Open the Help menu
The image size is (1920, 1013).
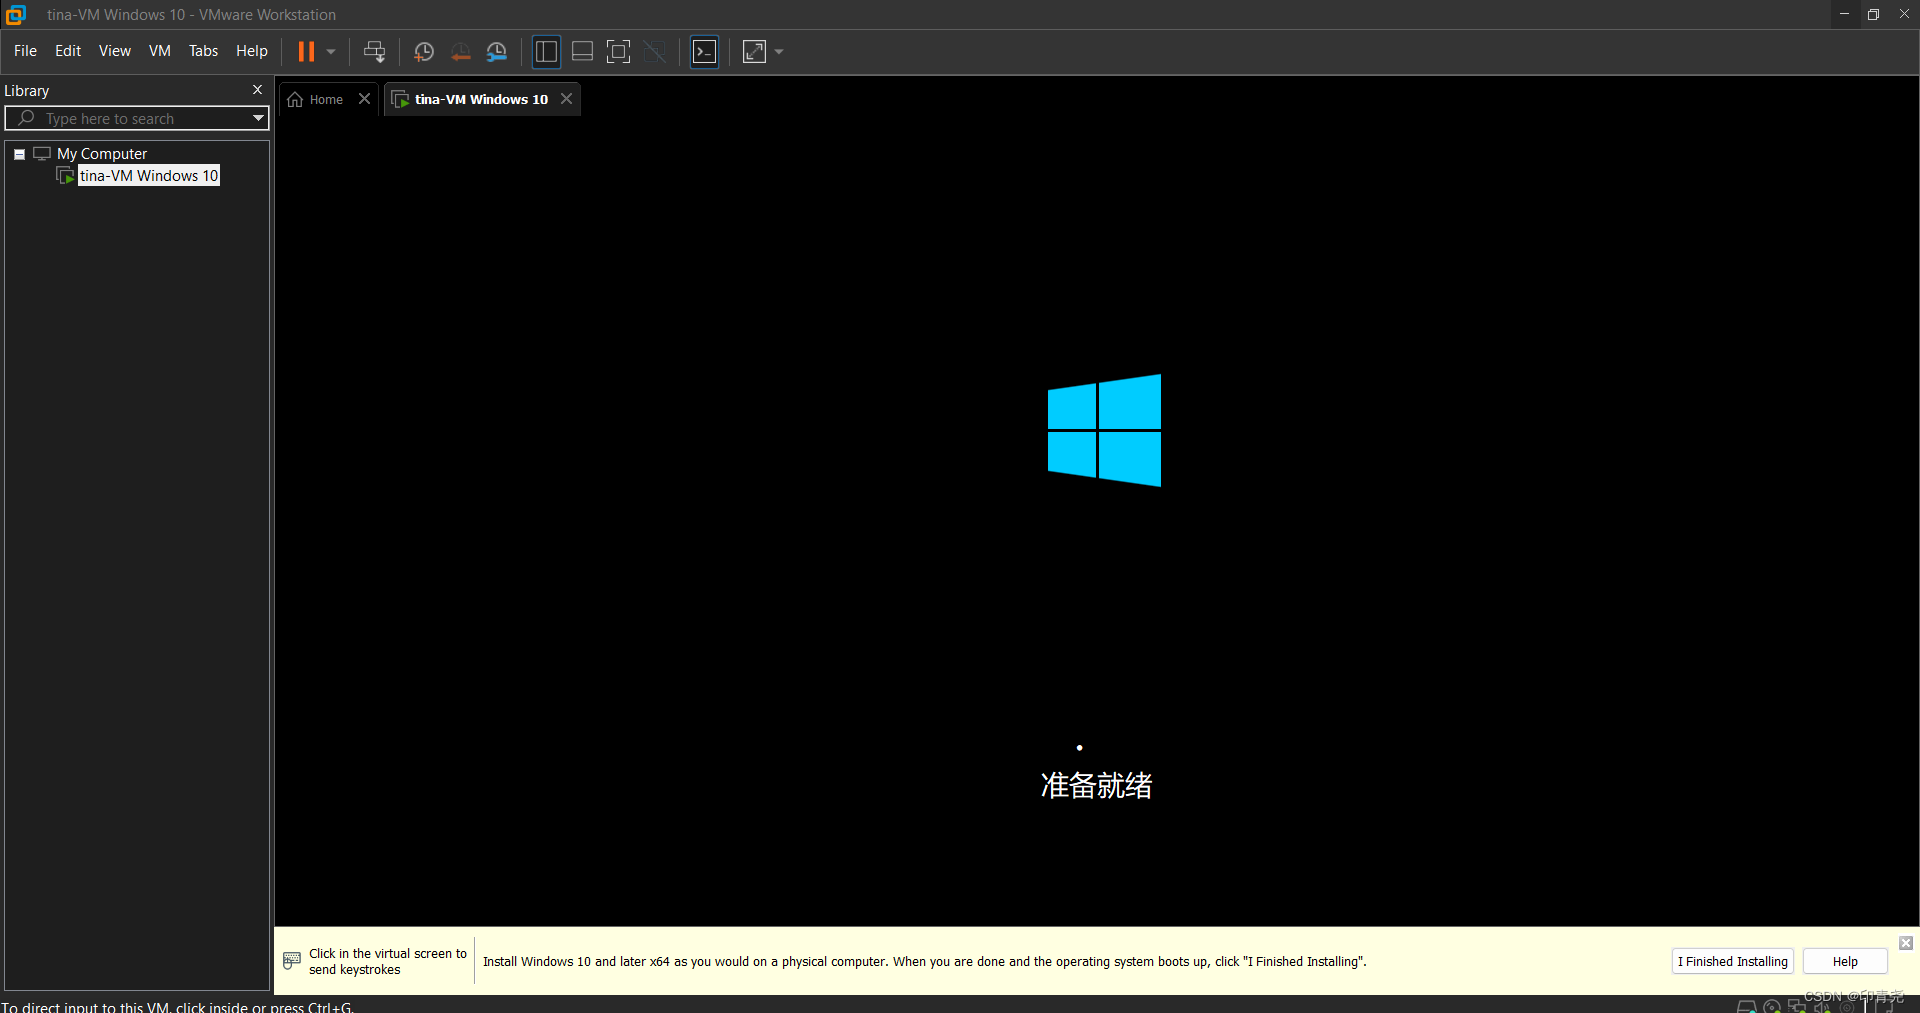point(252,51)
